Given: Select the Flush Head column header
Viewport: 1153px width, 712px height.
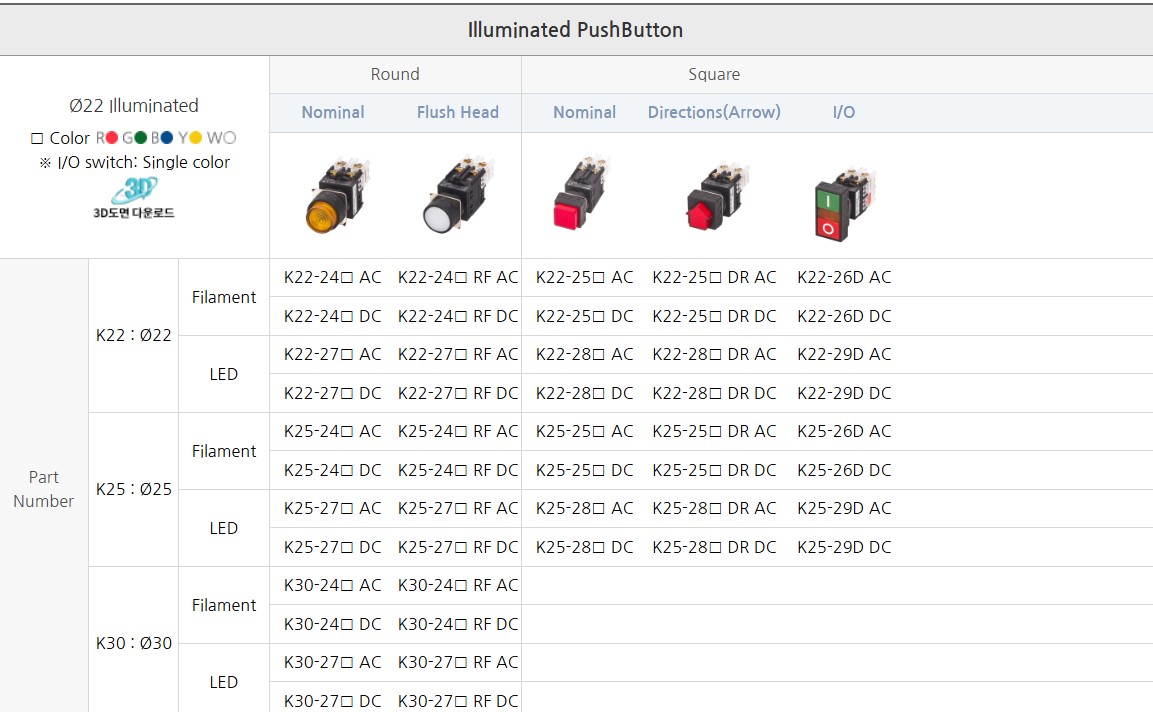Looking at the screenshot, I should (x=457, y=112).
